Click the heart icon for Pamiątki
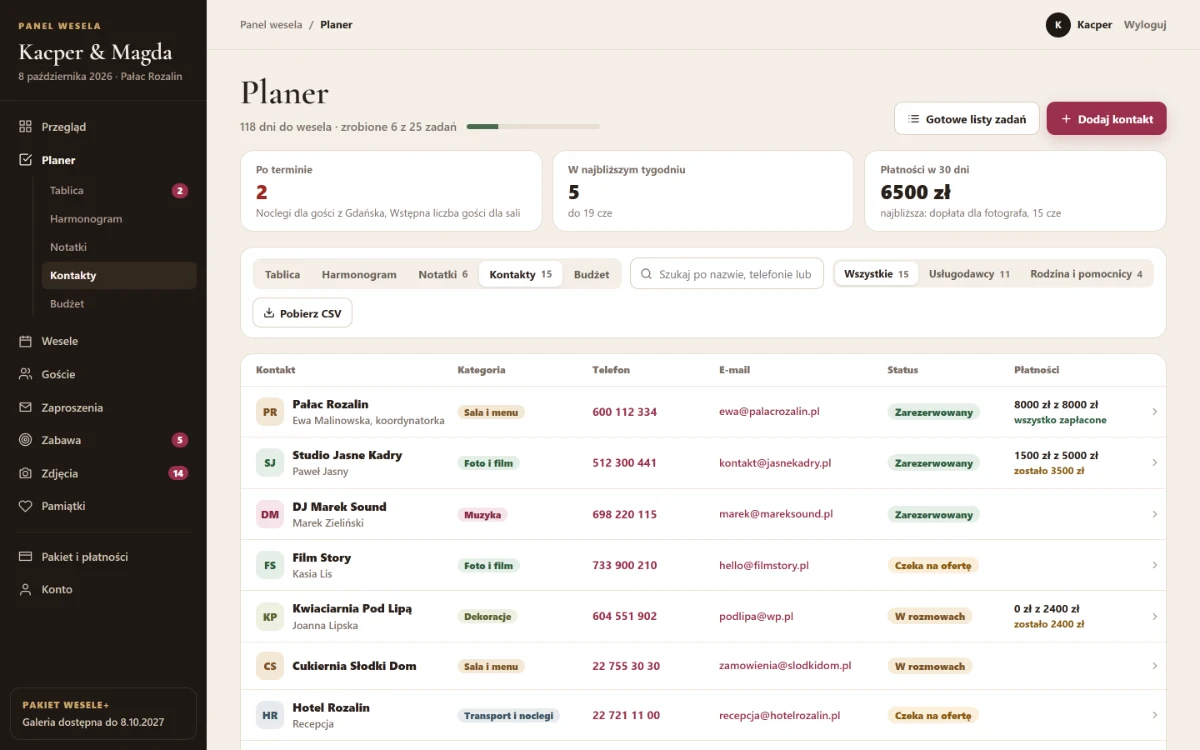The width and height of the screenshot is (1200, 750). (25, 506)
